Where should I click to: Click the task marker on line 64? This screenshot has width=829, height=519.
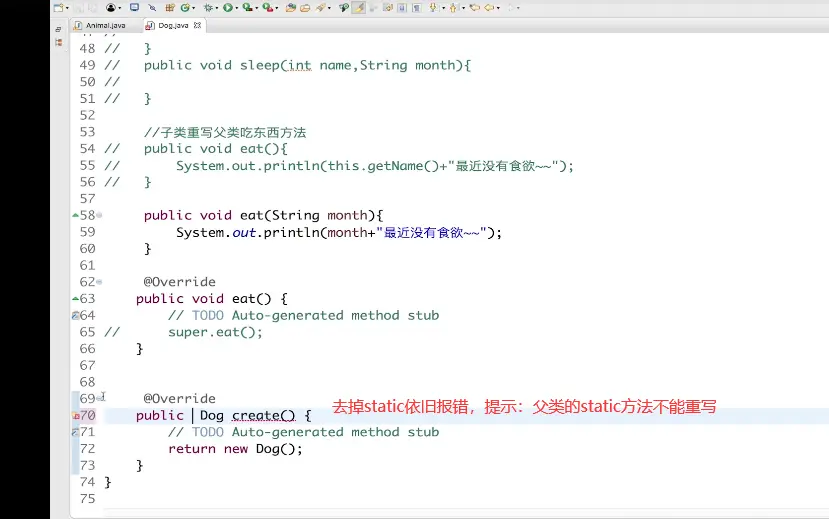pos(76,315)
